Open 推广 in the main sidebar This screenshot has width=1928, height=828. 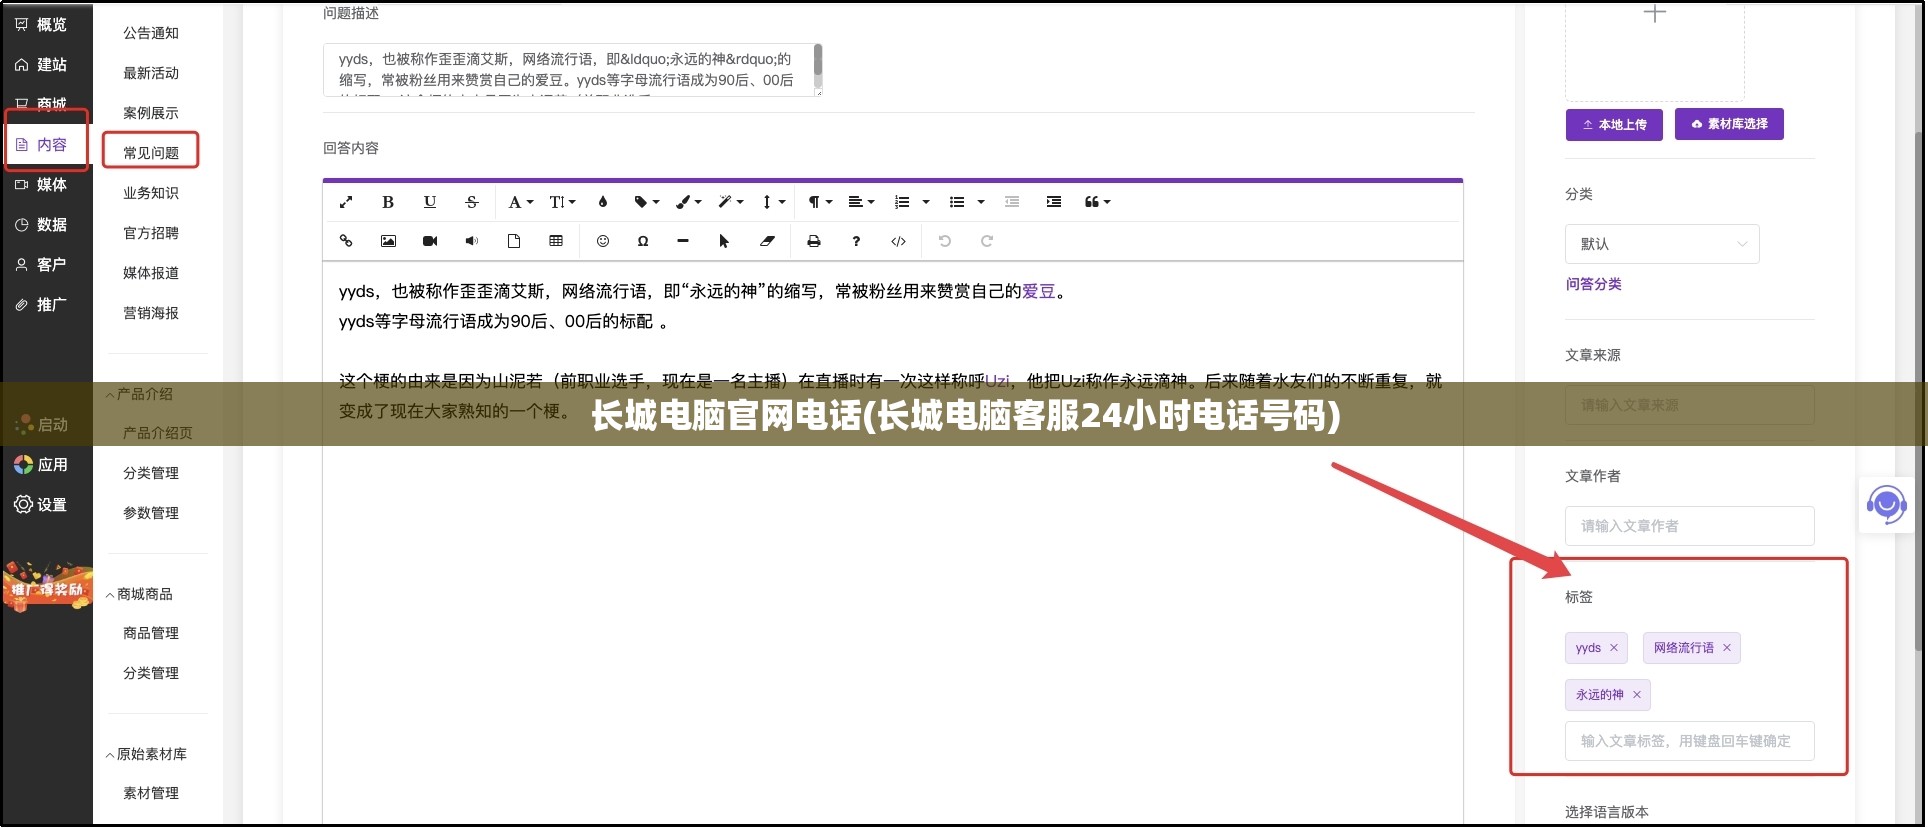[x=41, y=305]
